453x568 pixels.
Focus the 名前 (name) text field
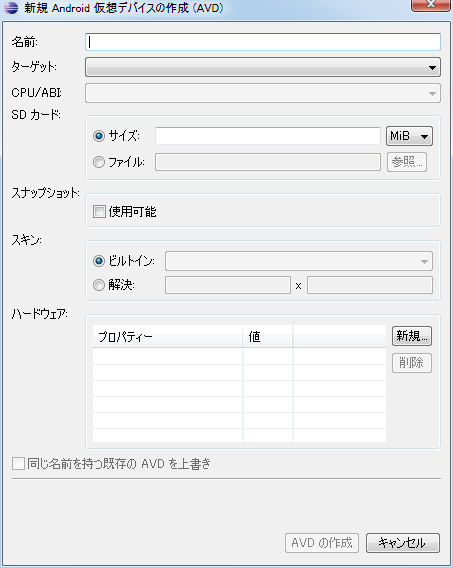(x=263, y=42)
